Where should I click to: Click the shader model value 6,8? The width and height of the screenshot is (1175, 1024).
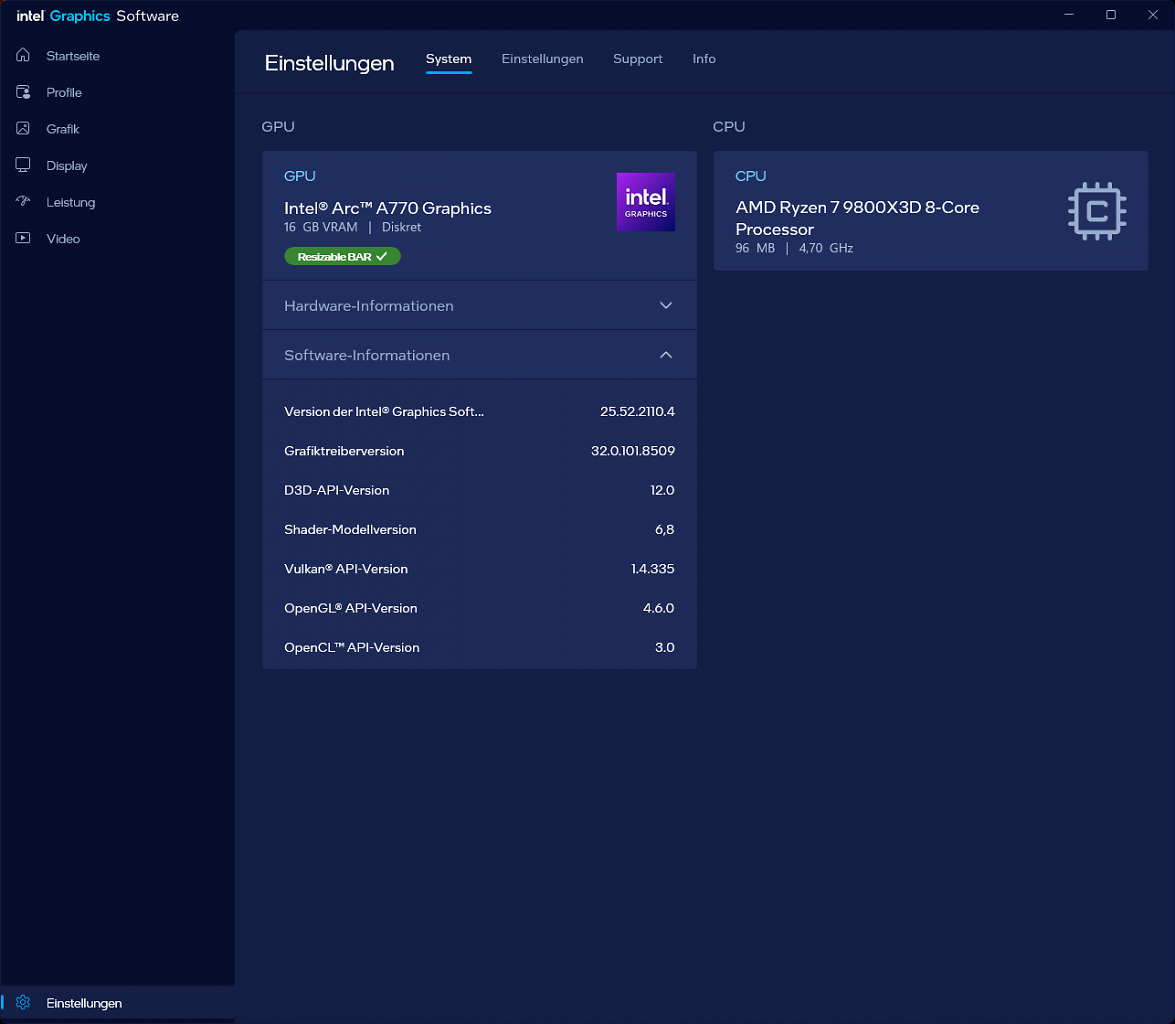pyautogui.click(x=665, y=529)
